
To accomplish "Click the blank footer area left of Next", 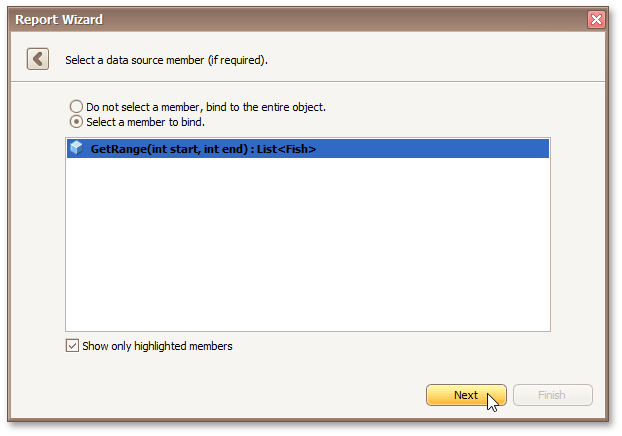I will point(220,395).
